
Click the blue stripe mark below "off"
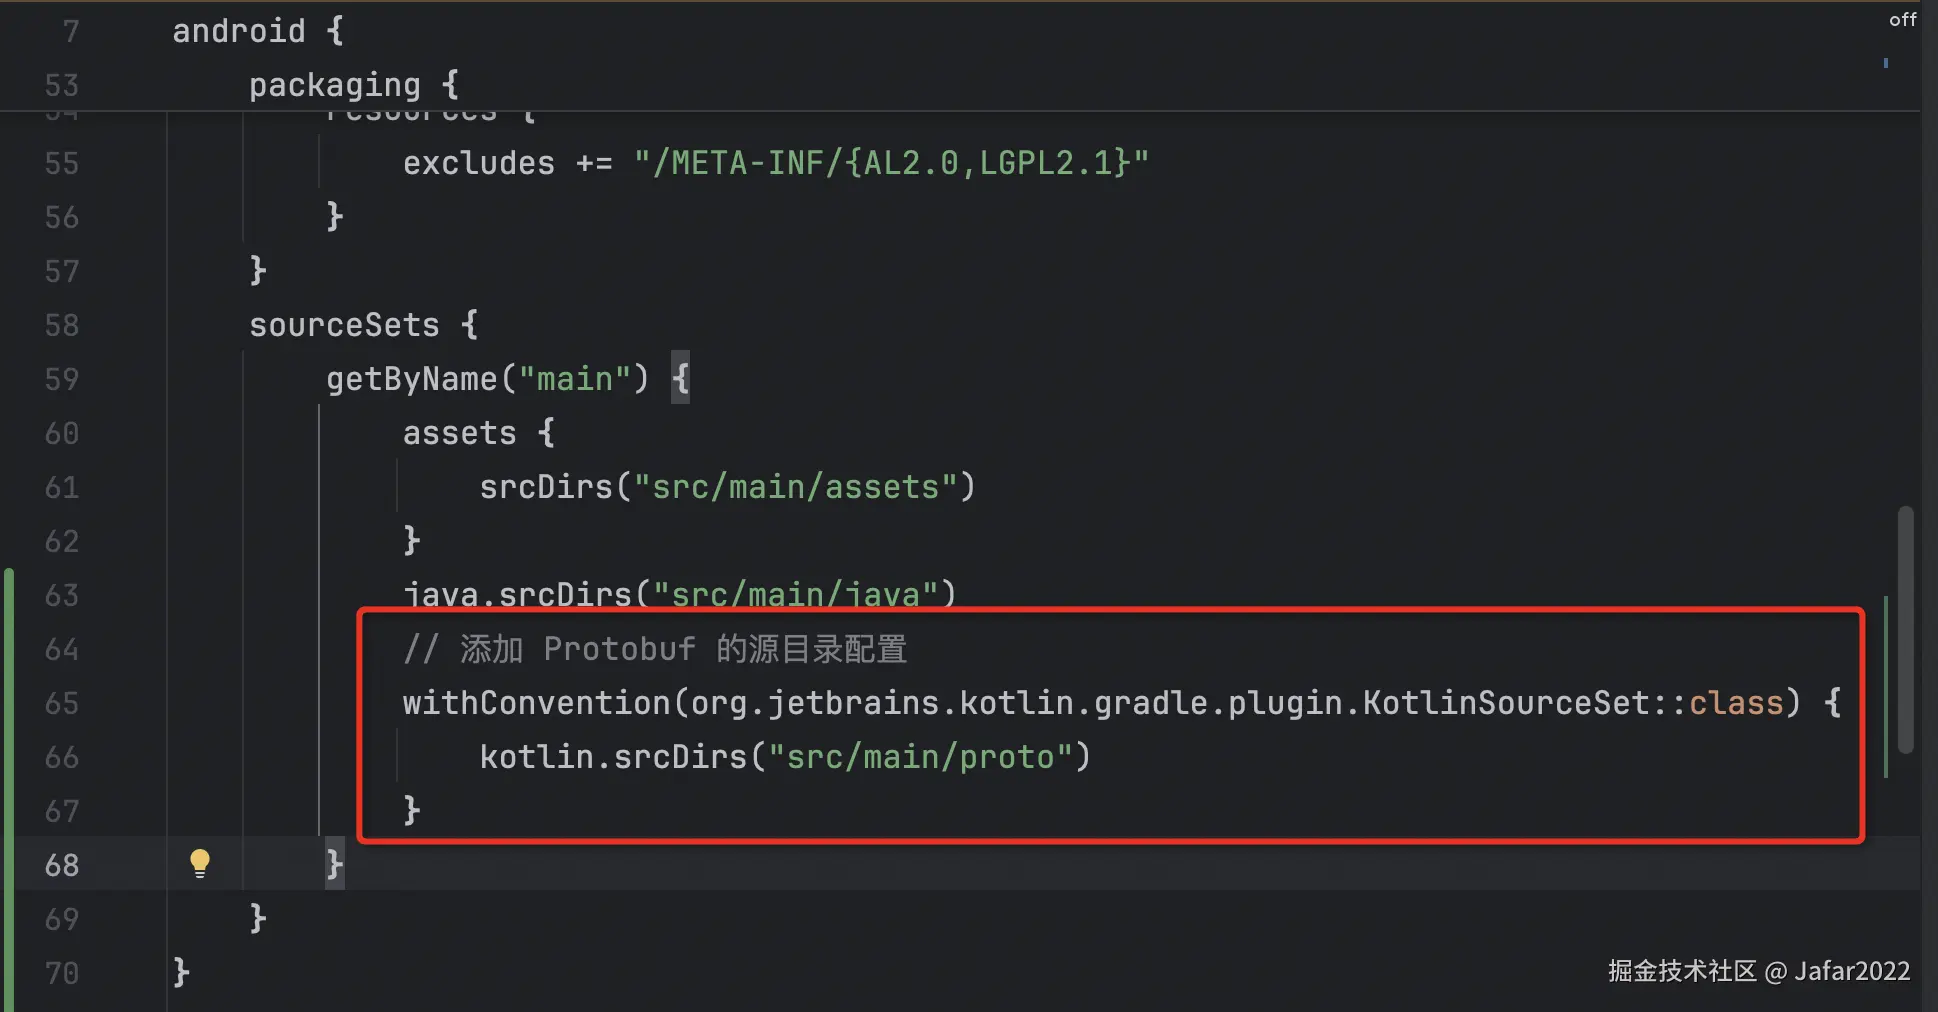1886,63
